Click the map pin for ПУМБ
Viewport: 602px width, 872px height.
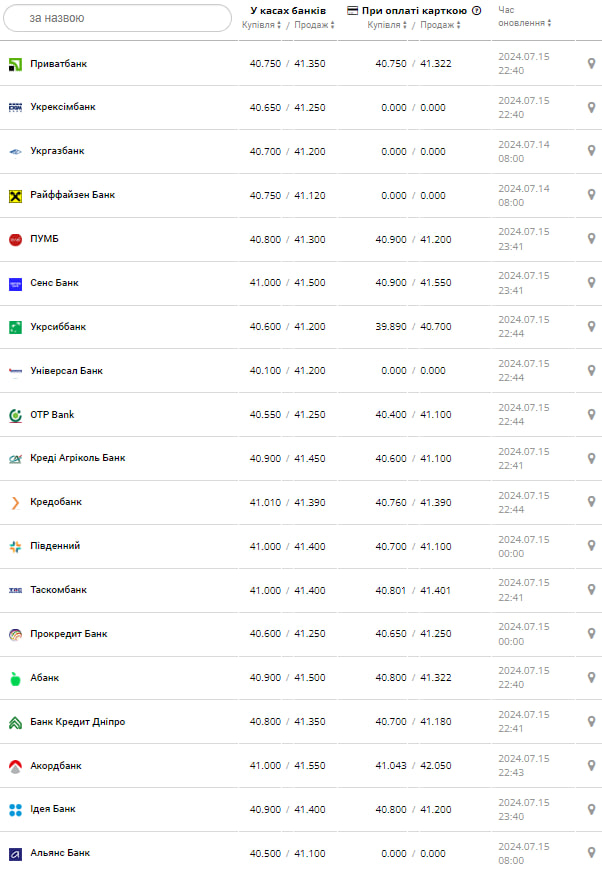[591, 239]
